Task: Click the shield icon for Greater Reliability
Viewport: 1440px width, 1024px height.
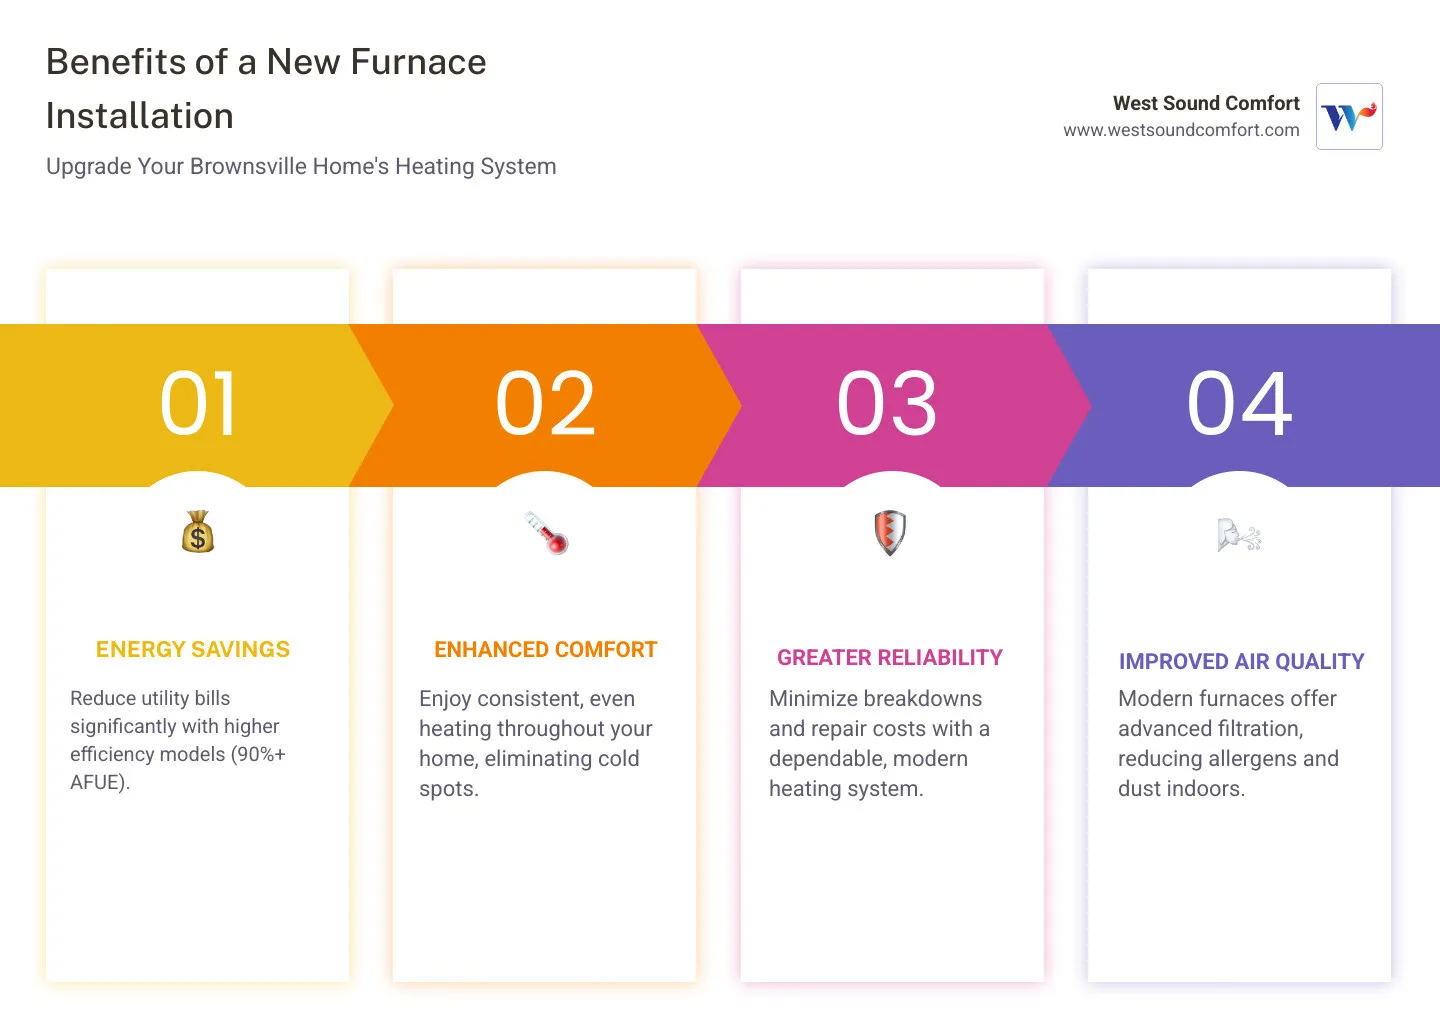Action: pyautogui.click(x=890, y=532)
